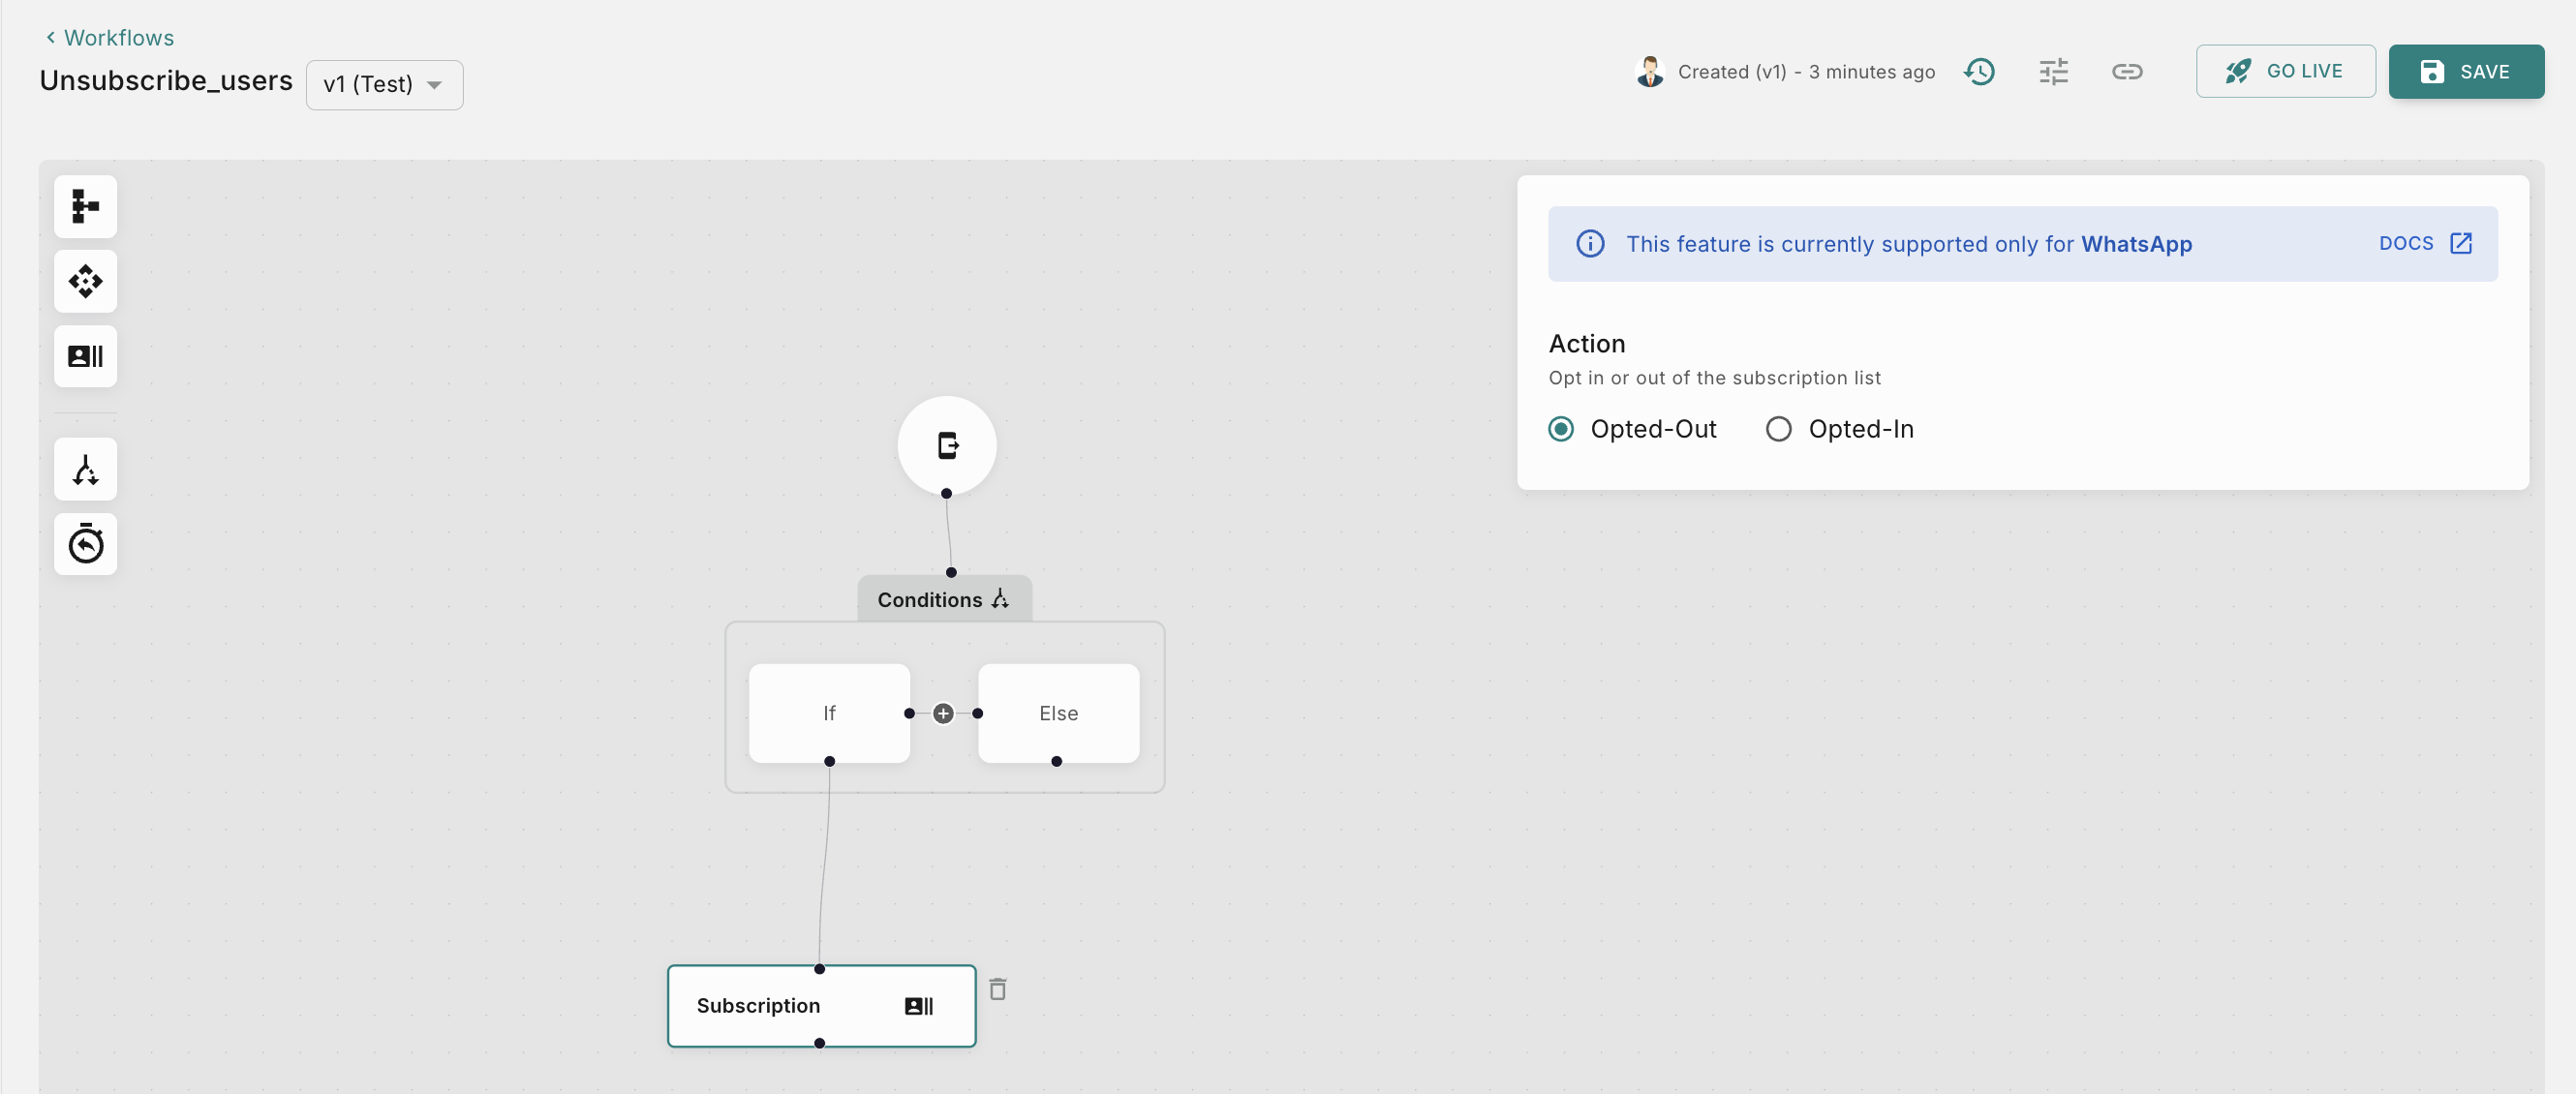Viewport: 2576px width, 1094px height.
Task: Click the multi-directional arrows sidebar icon
Action: coord(85,281)
